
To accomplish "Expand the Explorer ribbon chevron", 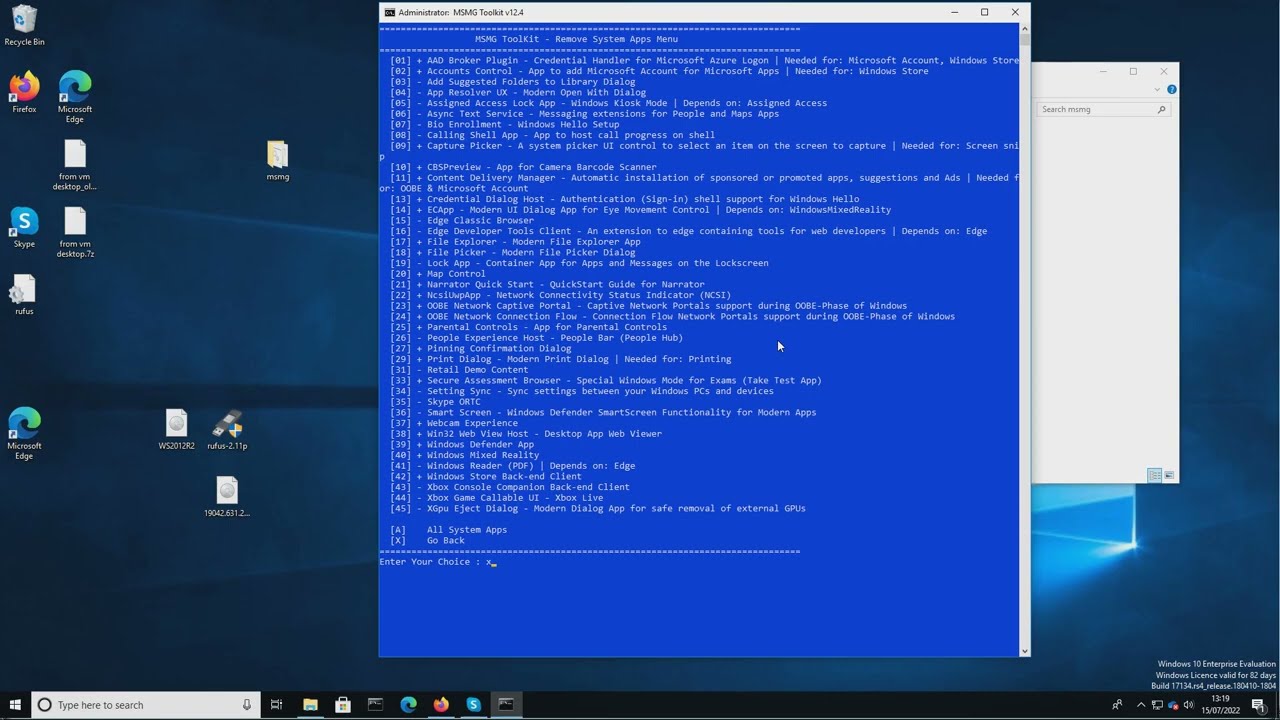I will coord(1157,90).
